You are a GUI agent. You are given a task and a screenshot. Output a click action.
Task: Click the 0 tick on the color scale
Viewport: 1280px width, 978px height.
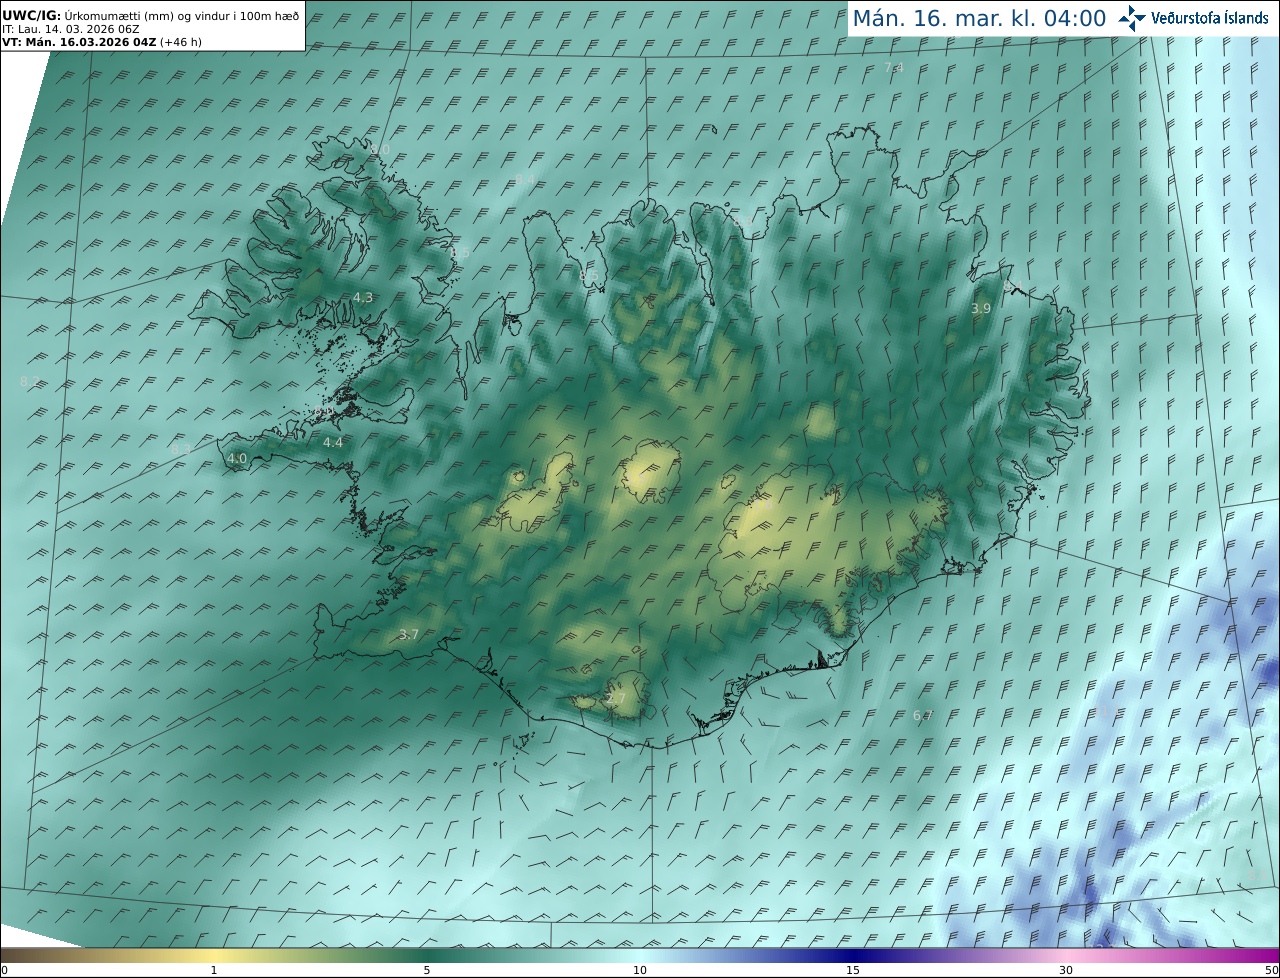(x=4, y=970)
